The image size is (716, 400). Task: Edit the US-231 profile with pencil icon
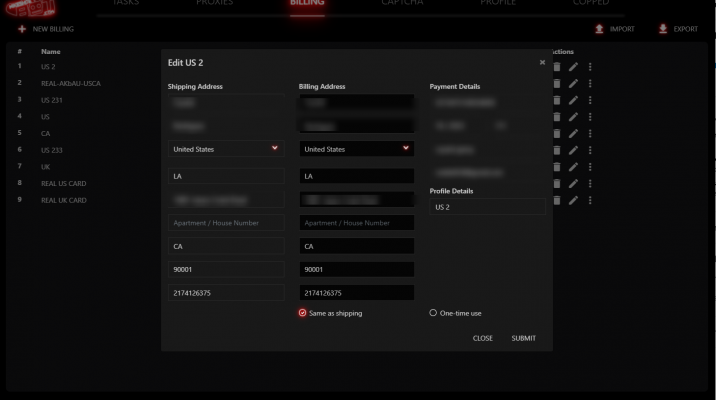tap(573, 100)
